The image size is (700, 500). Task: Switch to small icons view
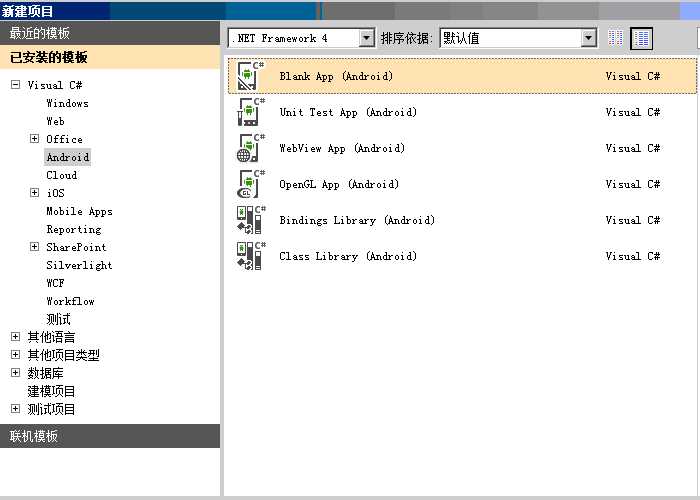pos(616,38)
